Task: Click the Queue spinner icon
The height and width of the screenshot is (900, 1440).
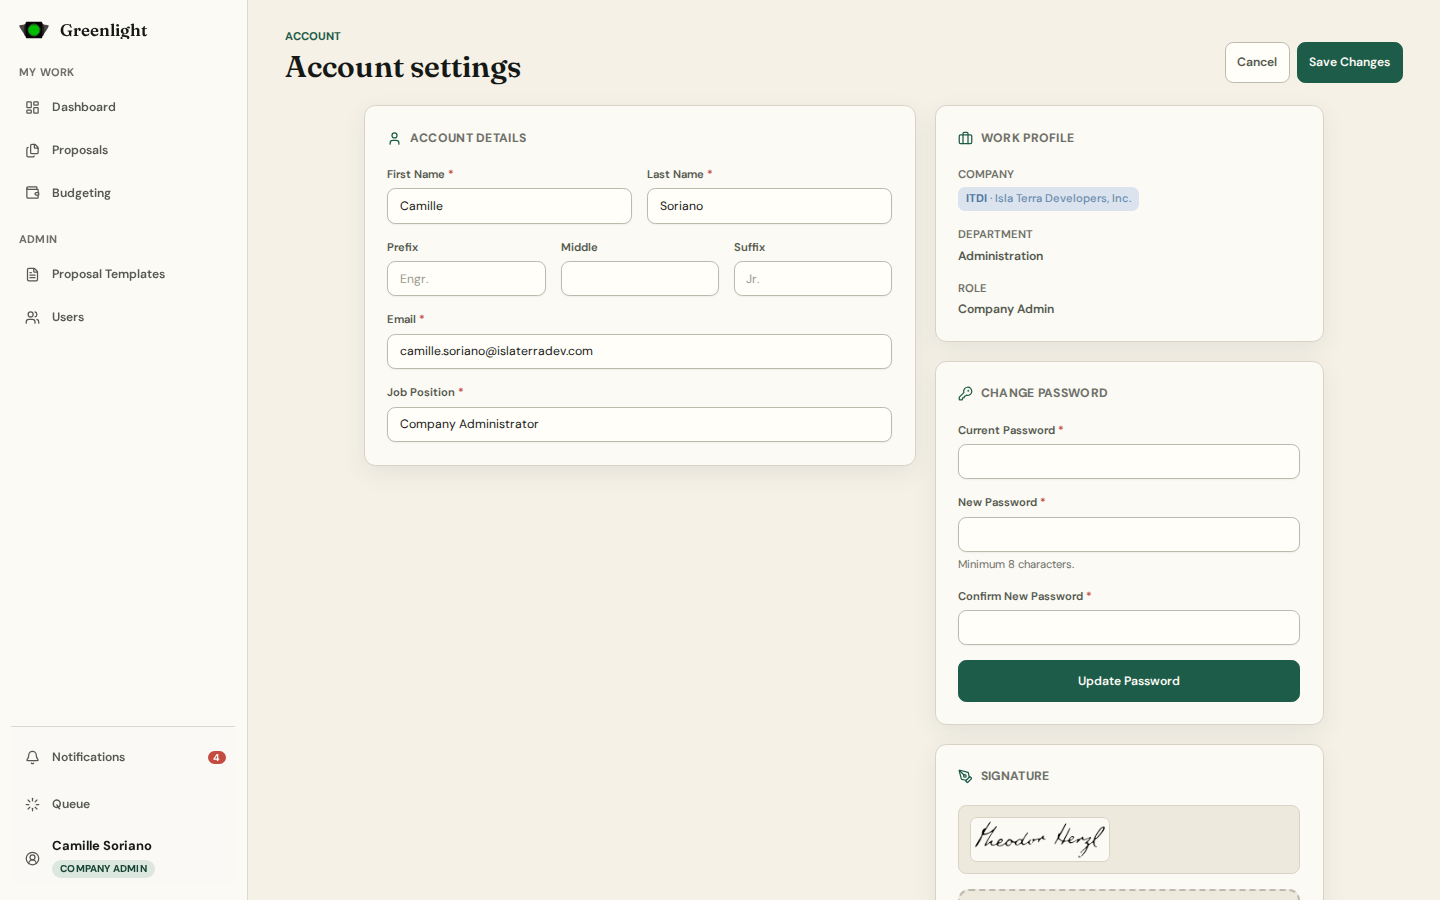Action: point(33,804)
